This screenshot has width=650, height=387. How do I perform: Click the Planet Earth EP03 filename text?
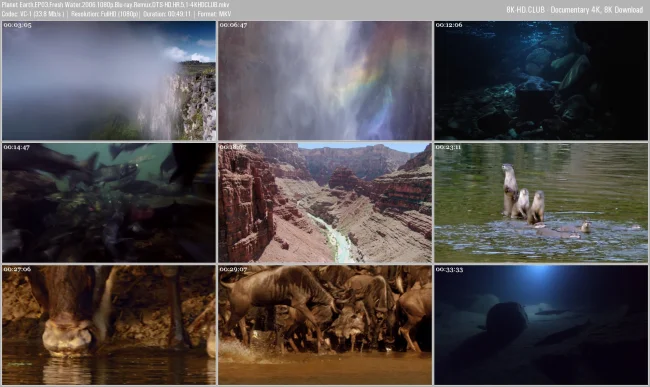pyautogui.click(x=115, y=5)
